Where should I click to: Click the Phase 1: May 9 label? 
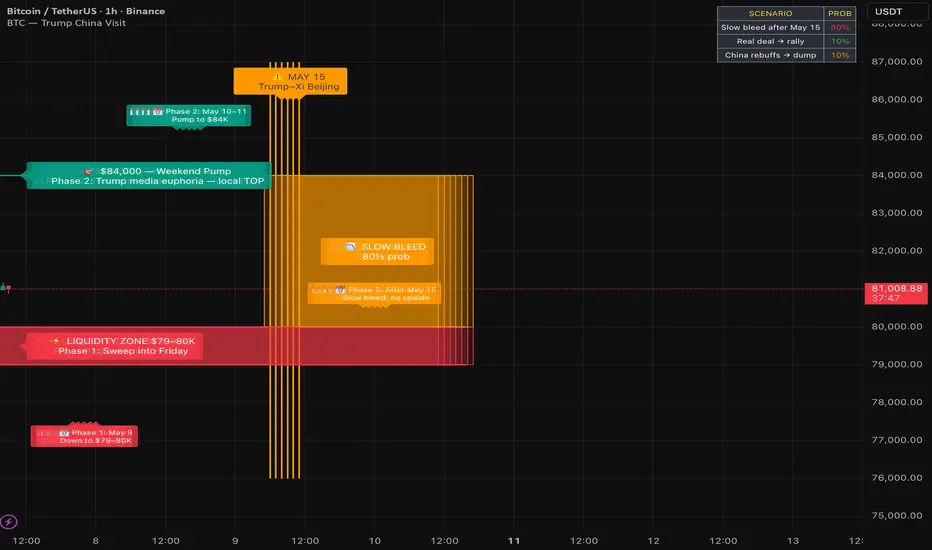click(x=84, y=436)
